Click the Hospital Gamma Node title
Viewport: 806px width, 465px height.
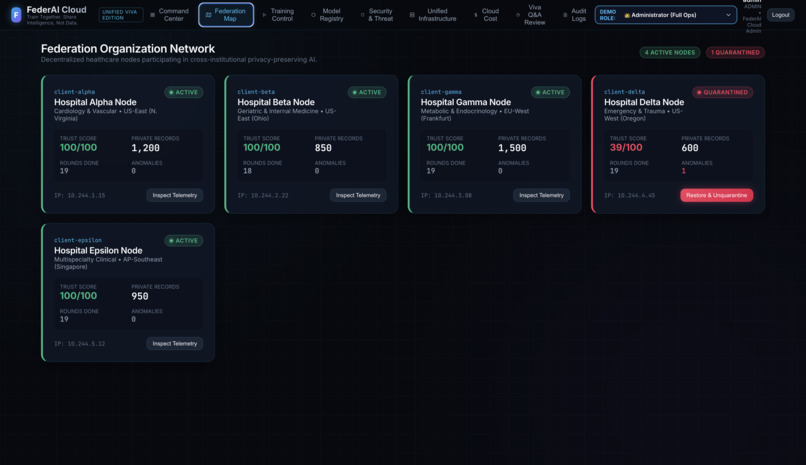tap(466, 102)
